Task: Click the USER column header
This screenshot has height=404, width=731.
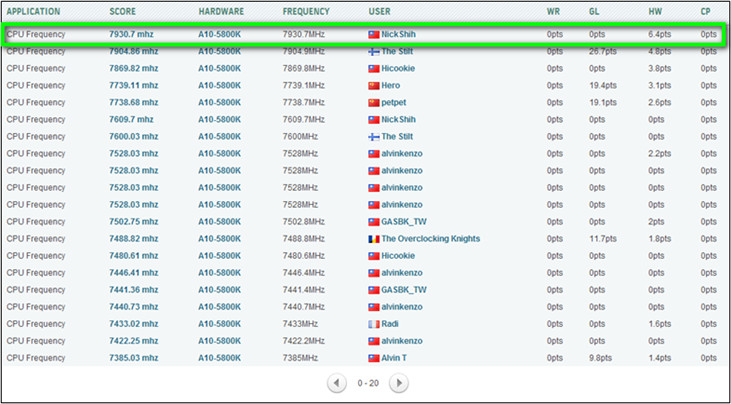Action: pos(380,11)
